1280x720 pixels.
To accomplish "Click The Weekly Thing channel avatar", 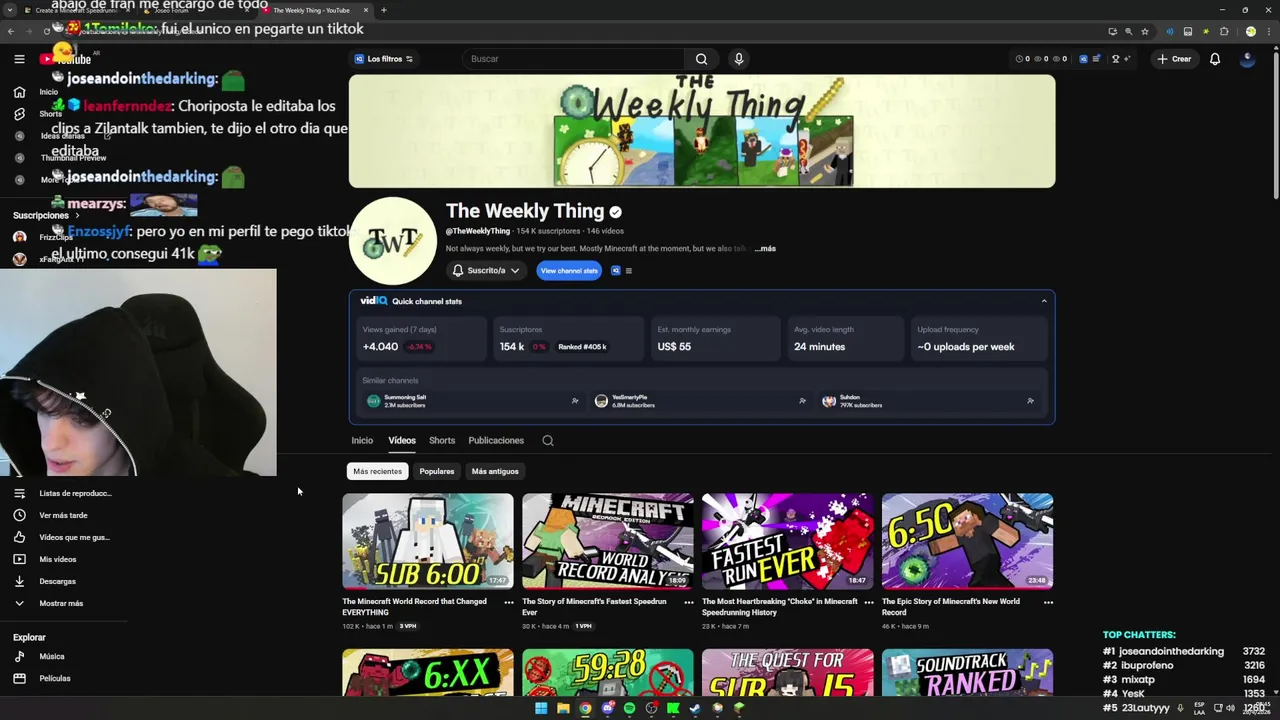I will pos(393,241).
